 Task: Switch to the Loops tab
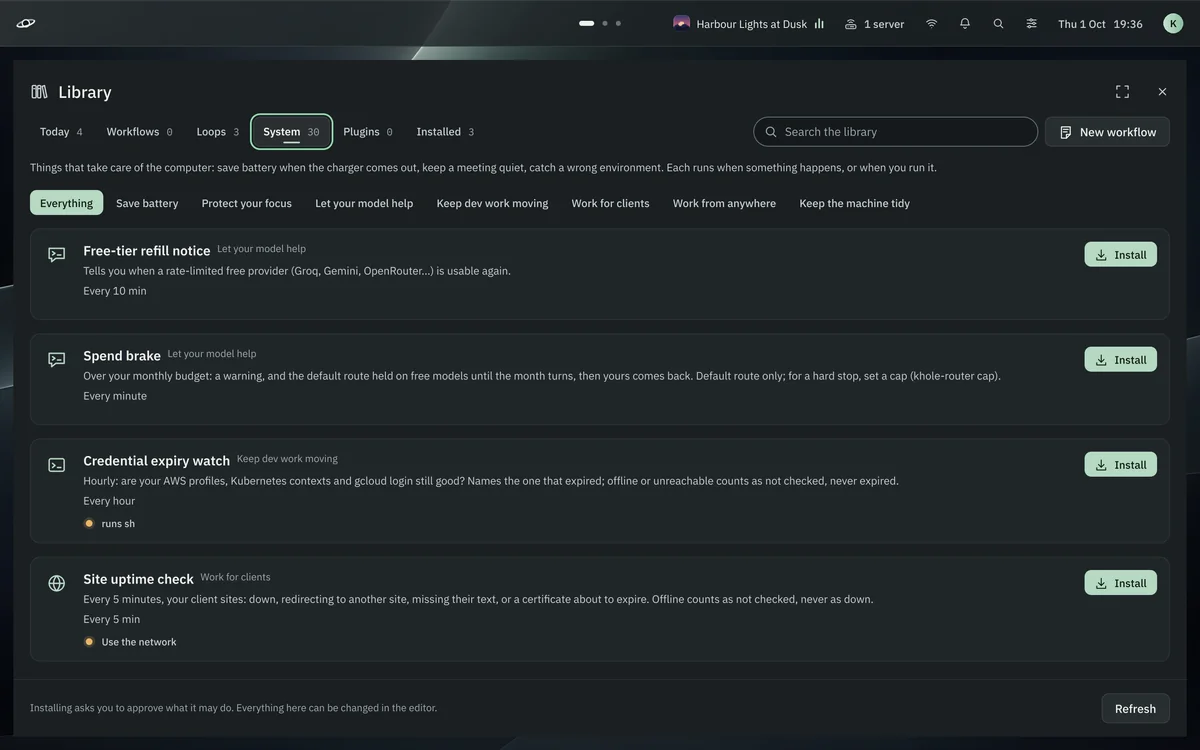click(x=217, y=131)
